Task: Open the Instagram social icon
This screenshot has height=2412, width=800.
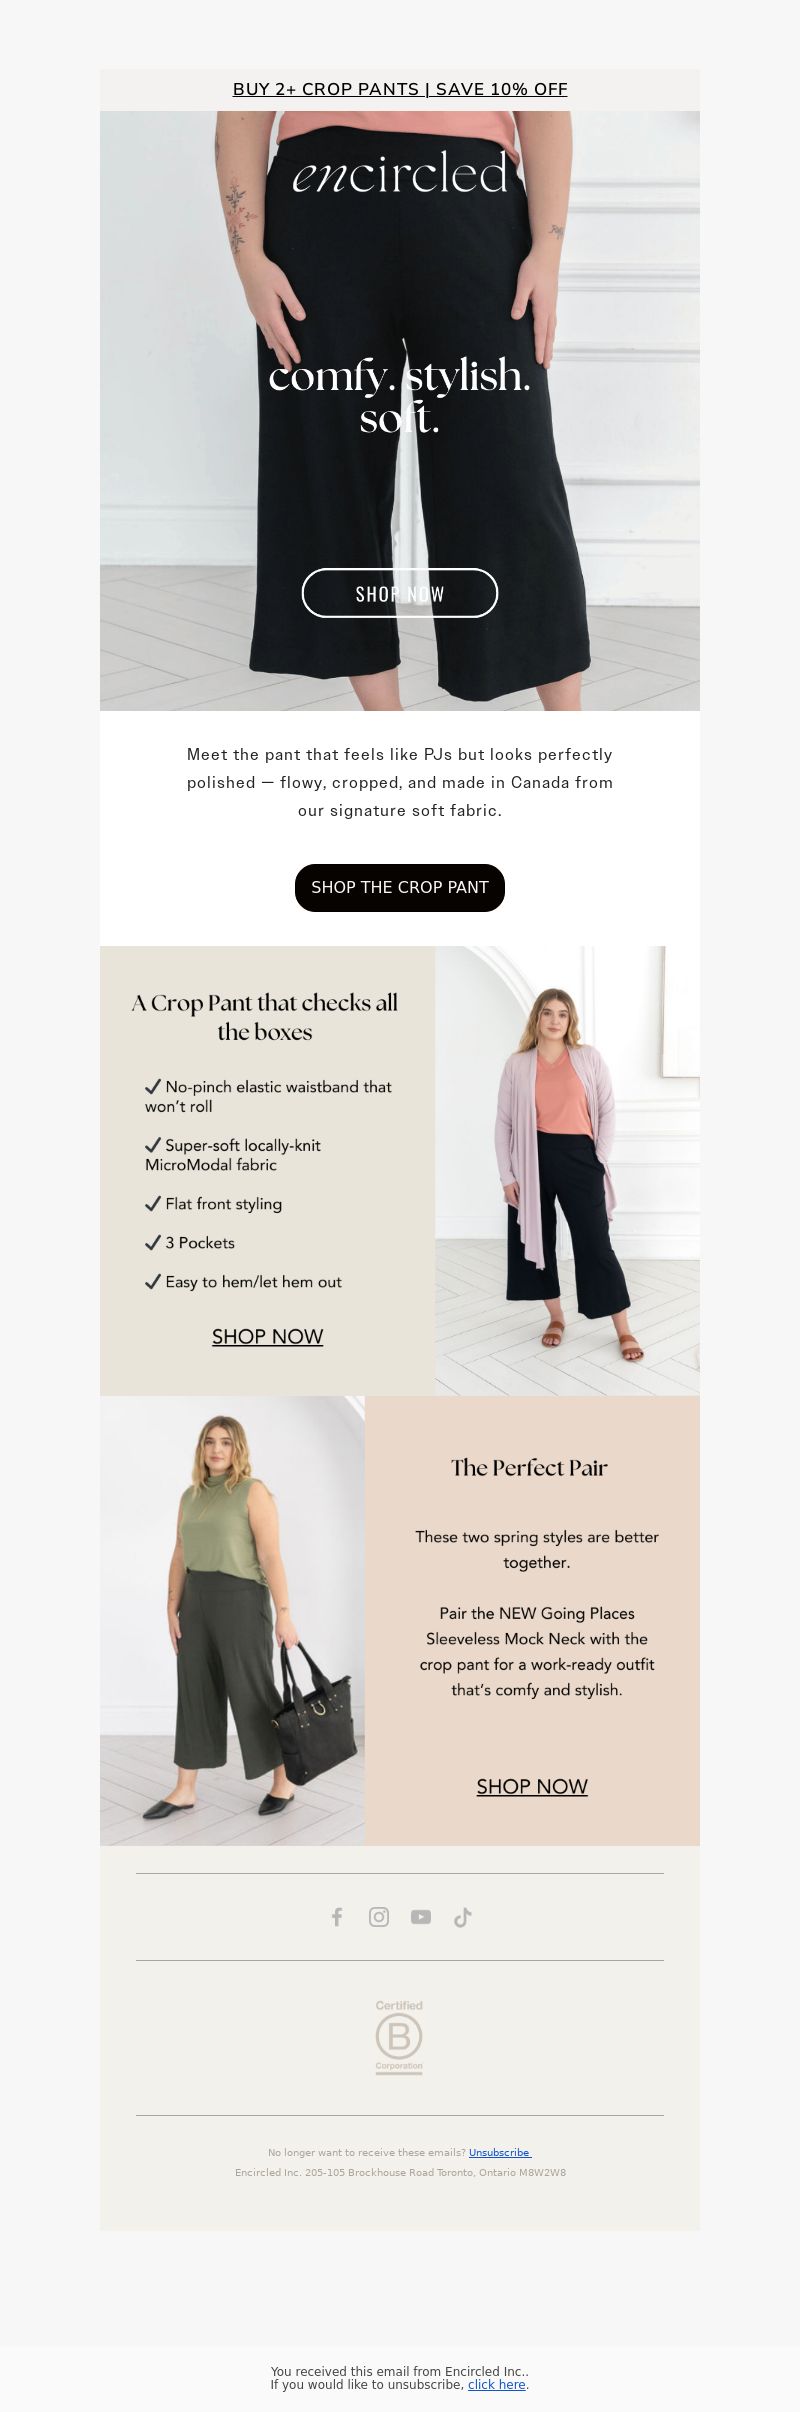Action: tap(379, 1916)
